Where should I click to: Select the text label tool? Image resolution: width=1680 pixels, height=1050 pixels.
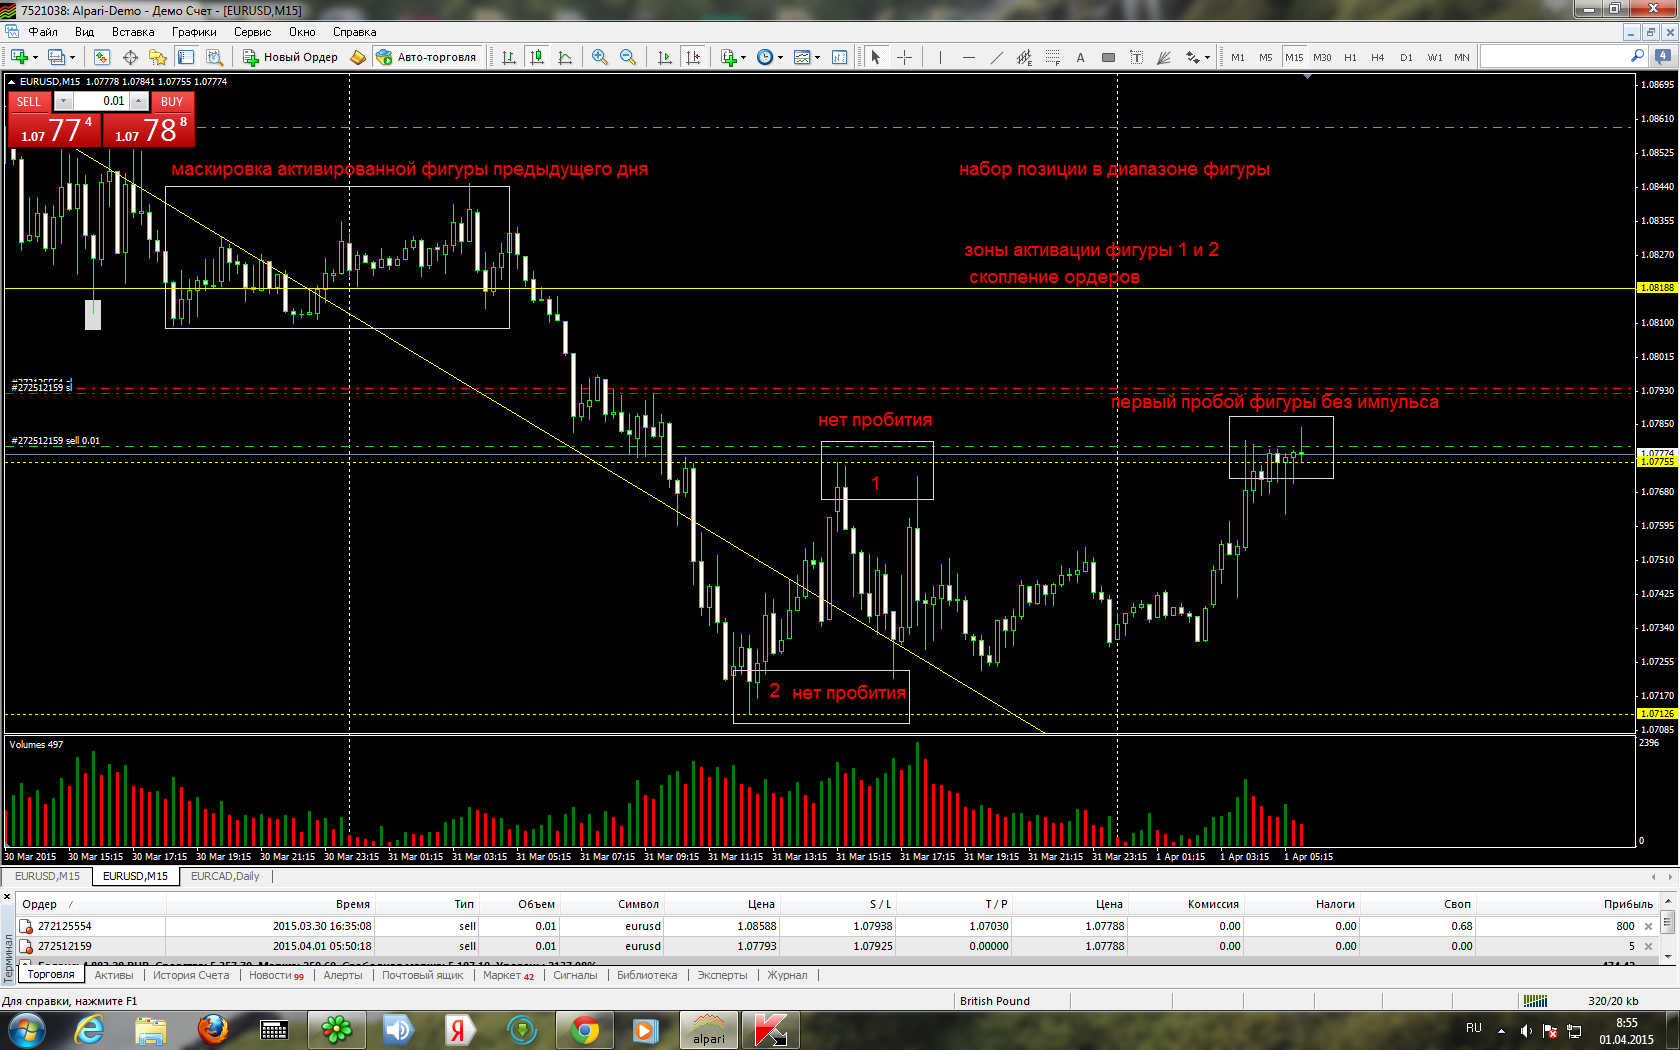(1136, 57)
